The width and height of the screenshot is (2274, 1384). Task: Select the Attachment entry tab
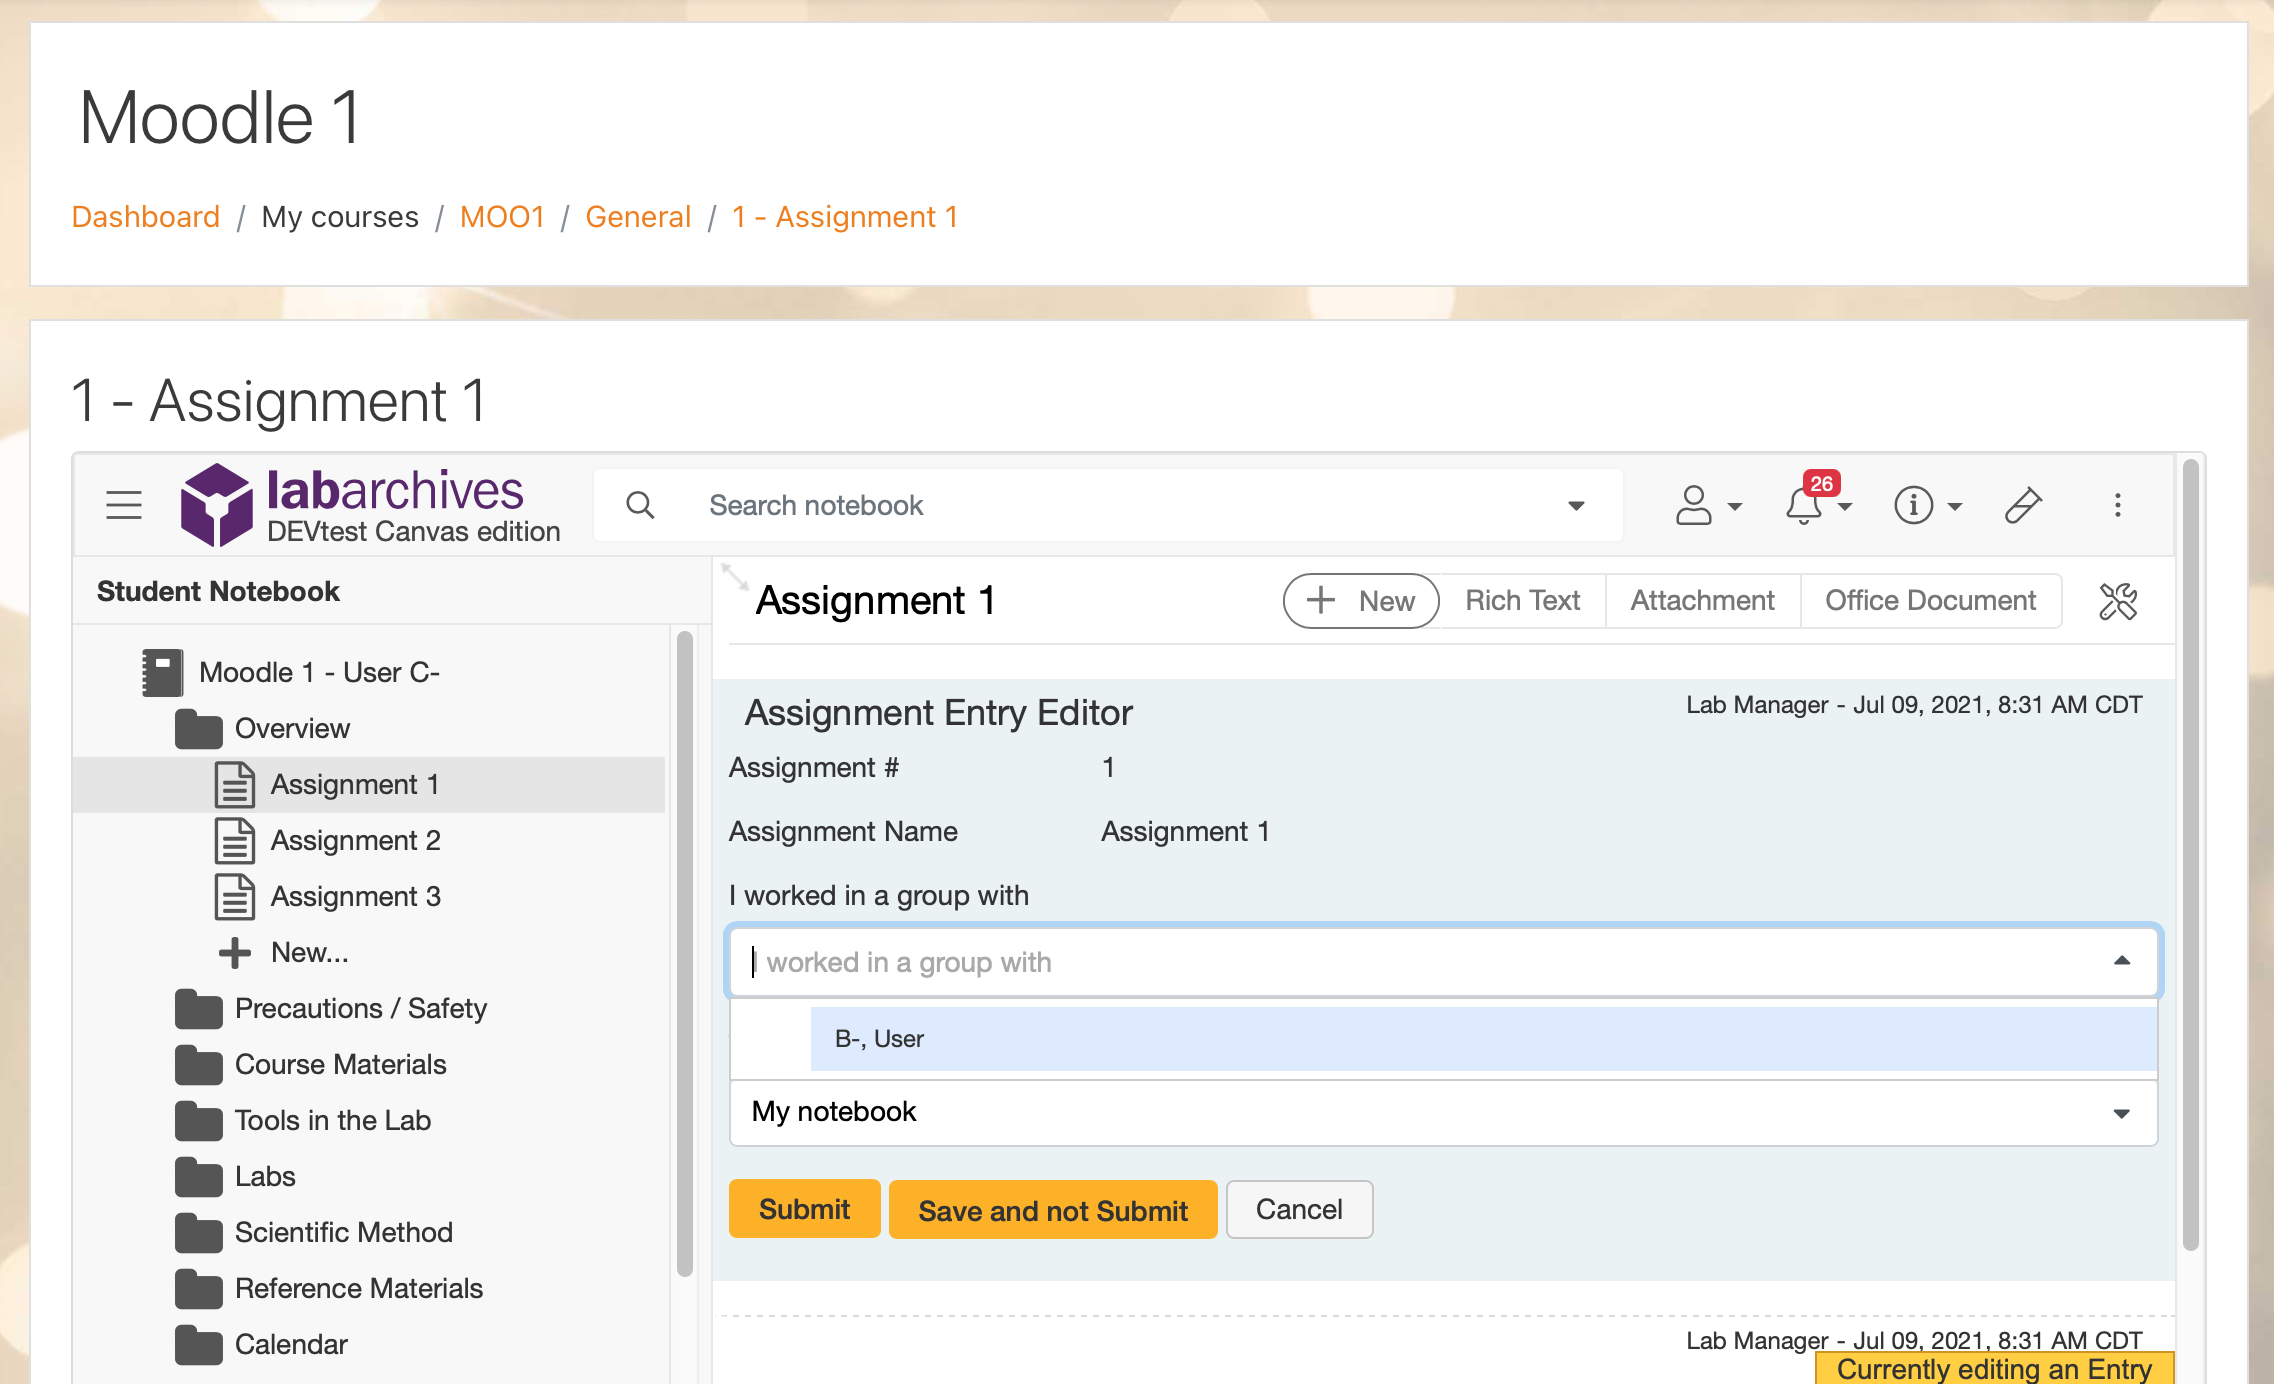point(1702,601)
